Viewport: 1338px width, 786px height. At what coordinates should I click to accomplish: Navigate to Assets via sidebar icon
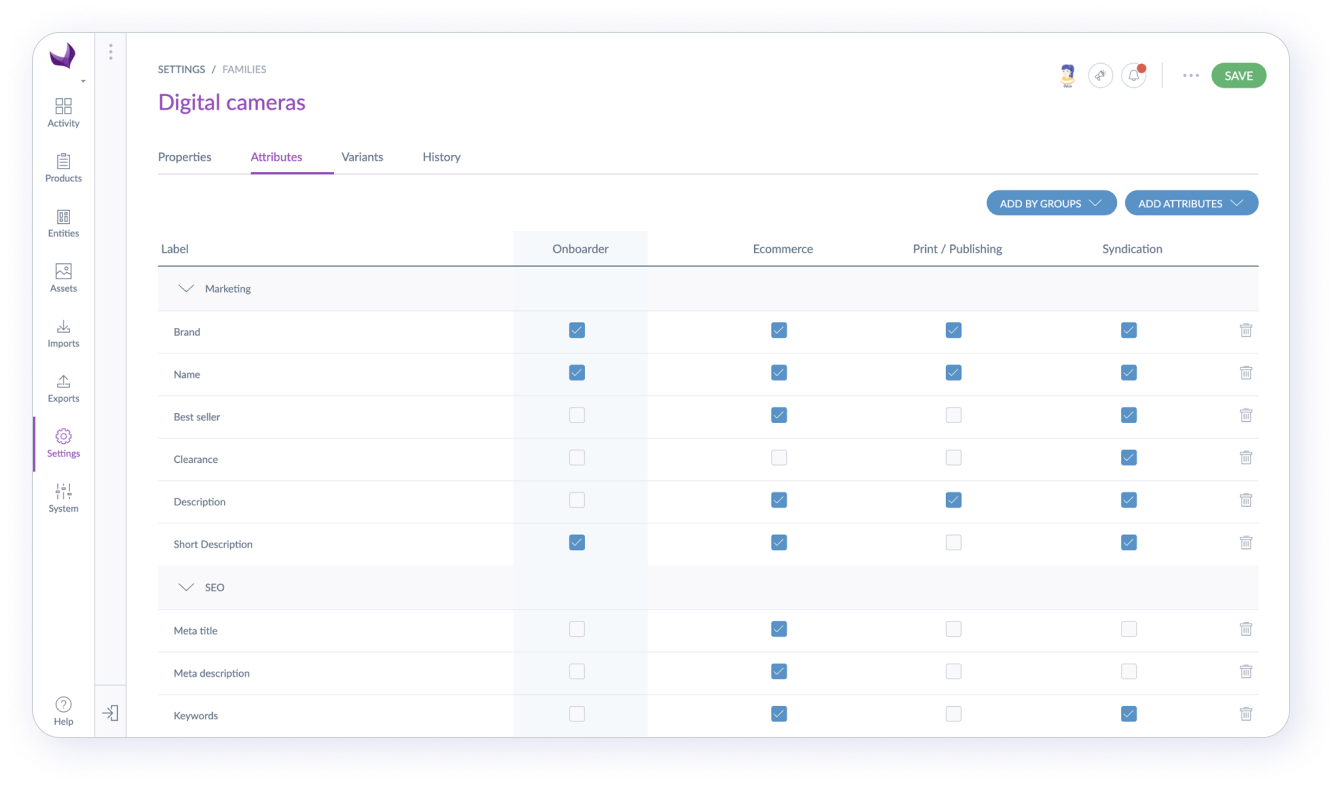click(x=63, y=275)
